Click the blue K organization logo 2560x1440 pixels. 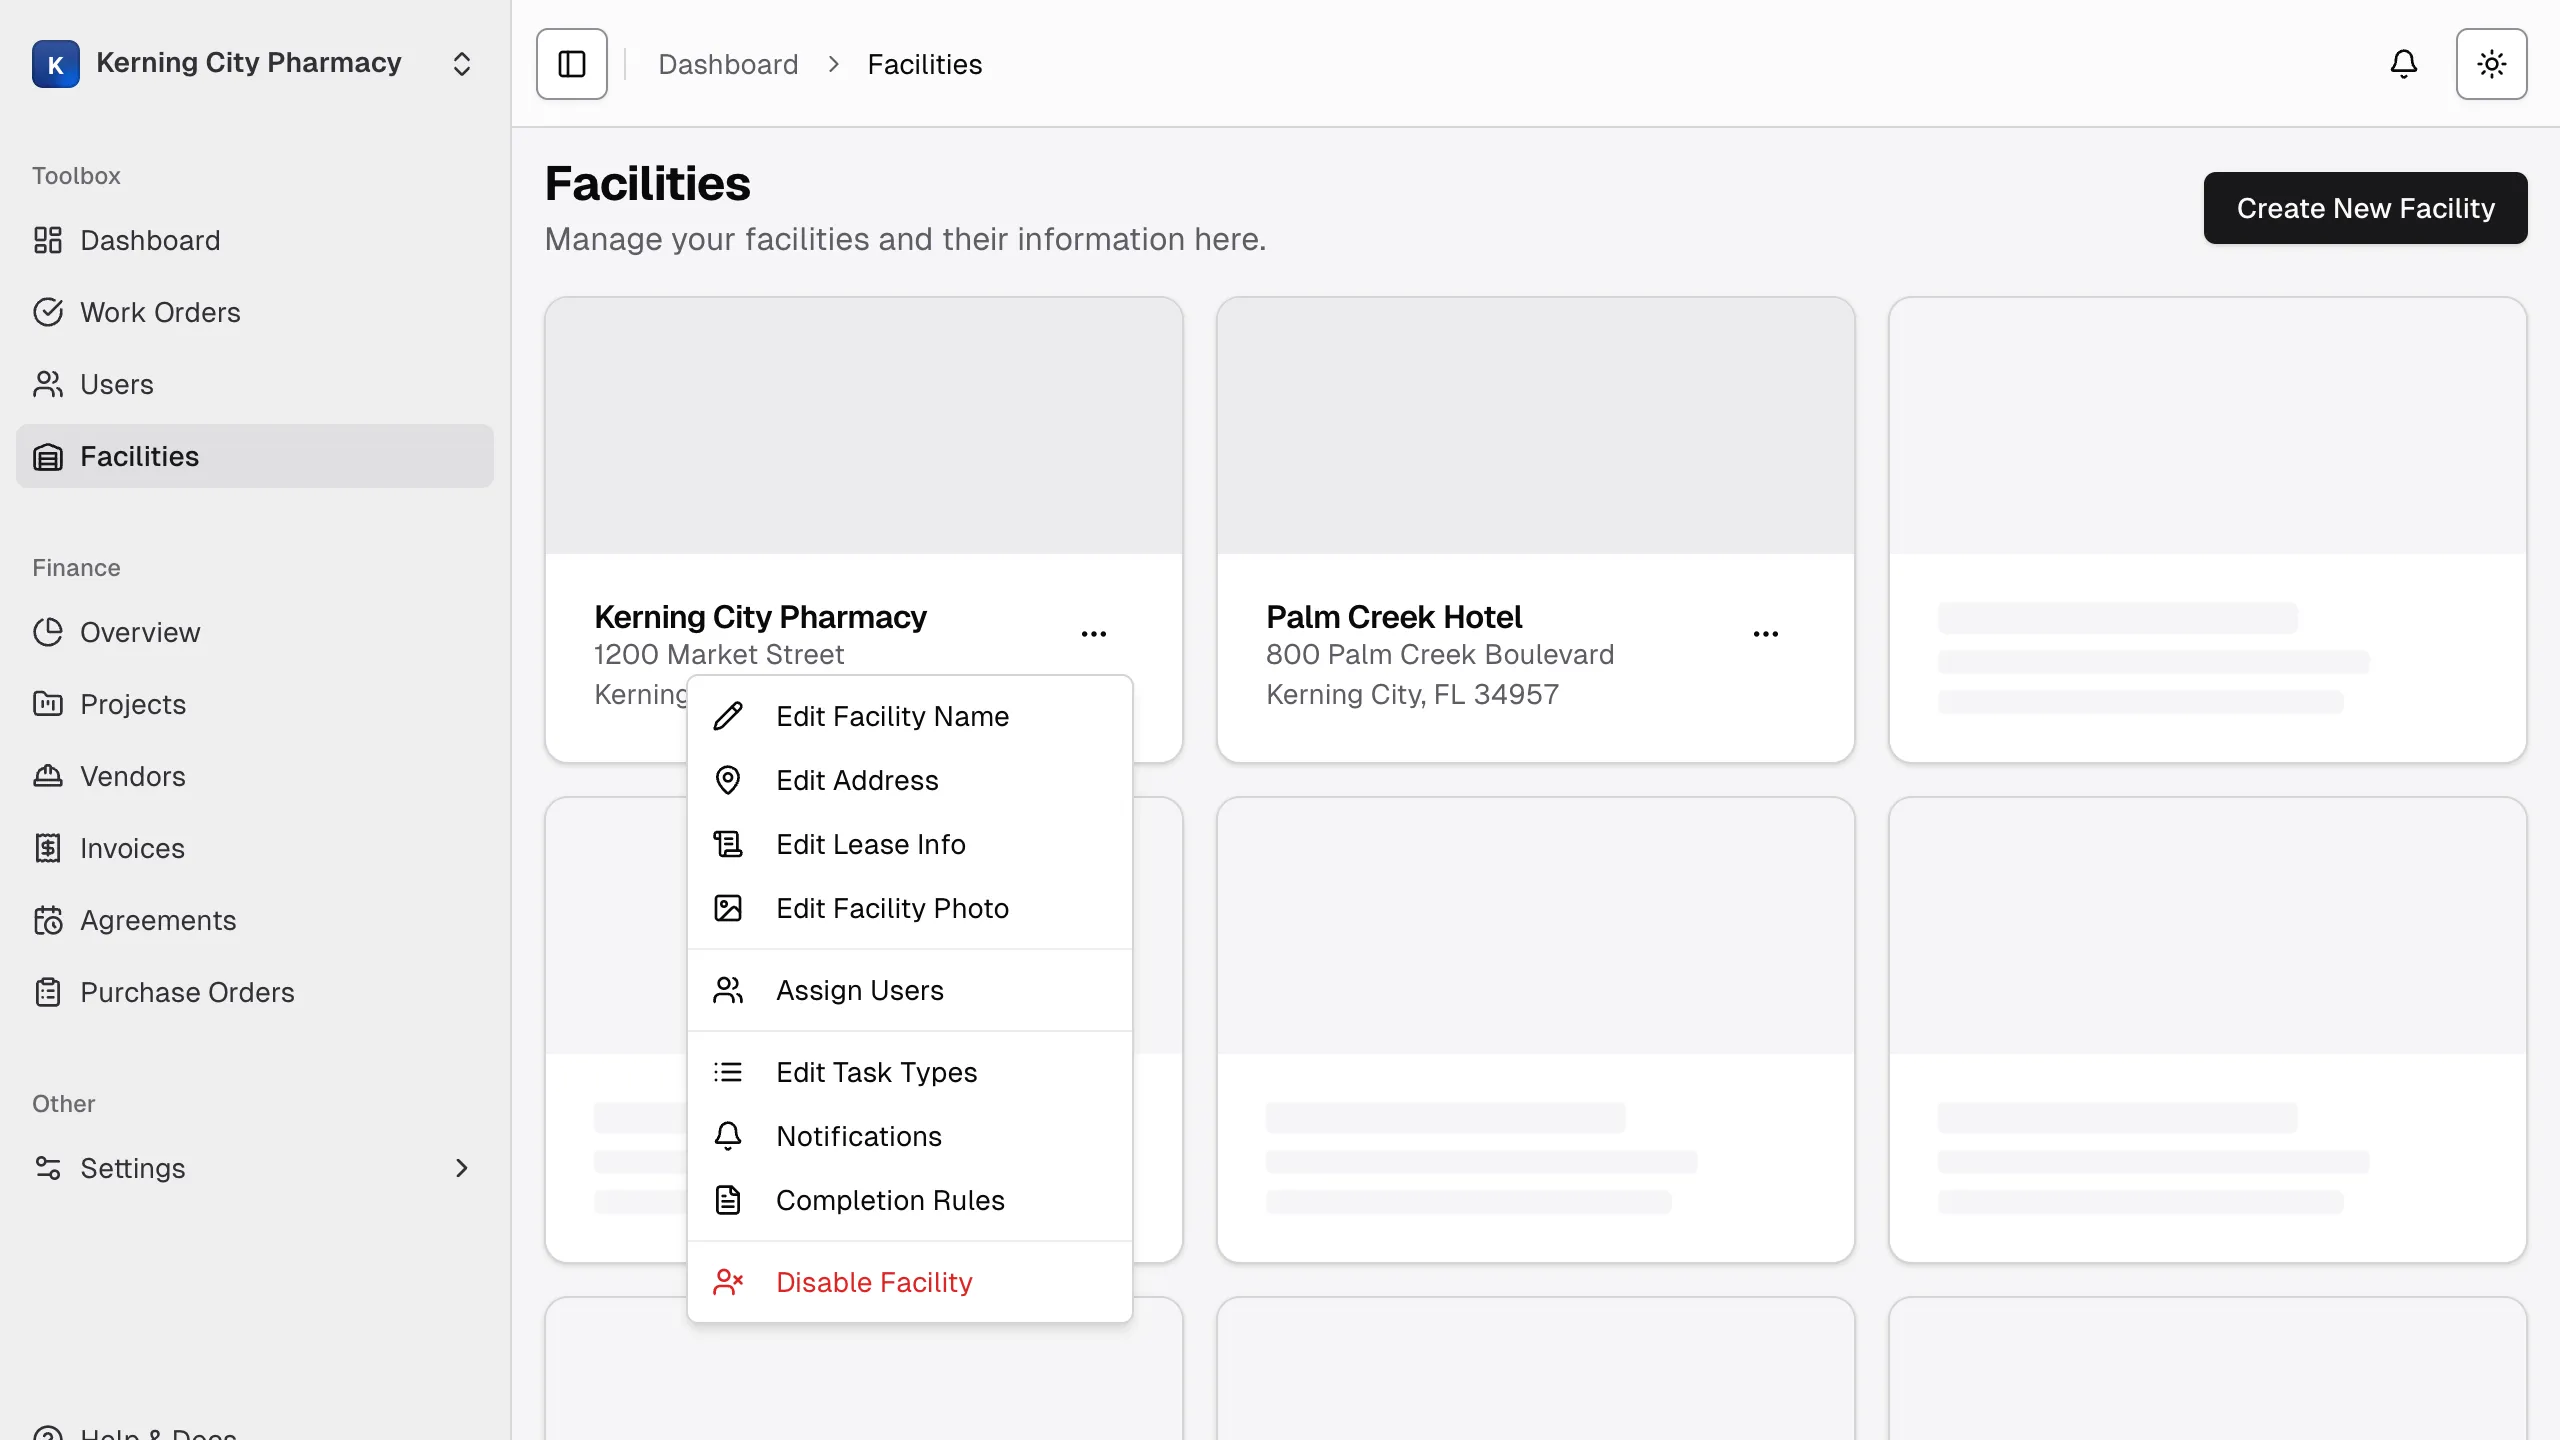point(56,64)
